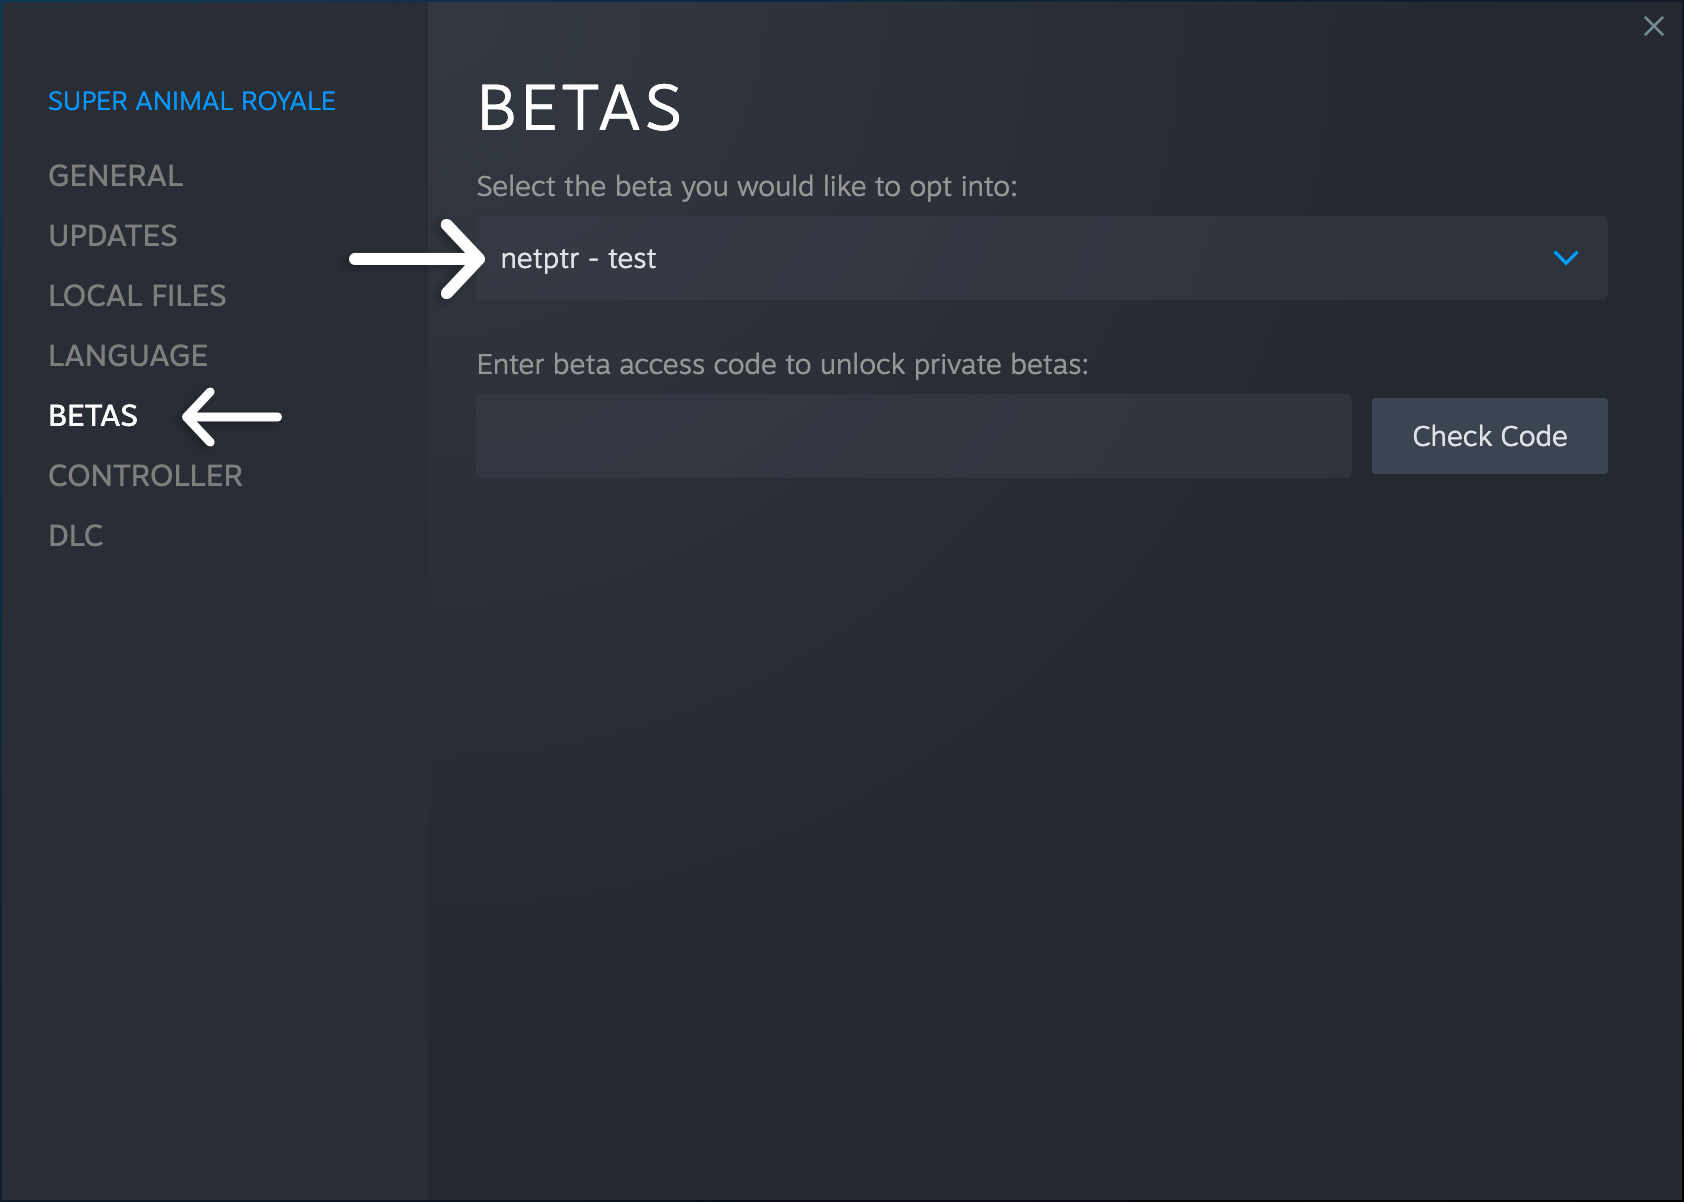Open the General settings tab
1684x1202 pixels.
coord(116,176)
